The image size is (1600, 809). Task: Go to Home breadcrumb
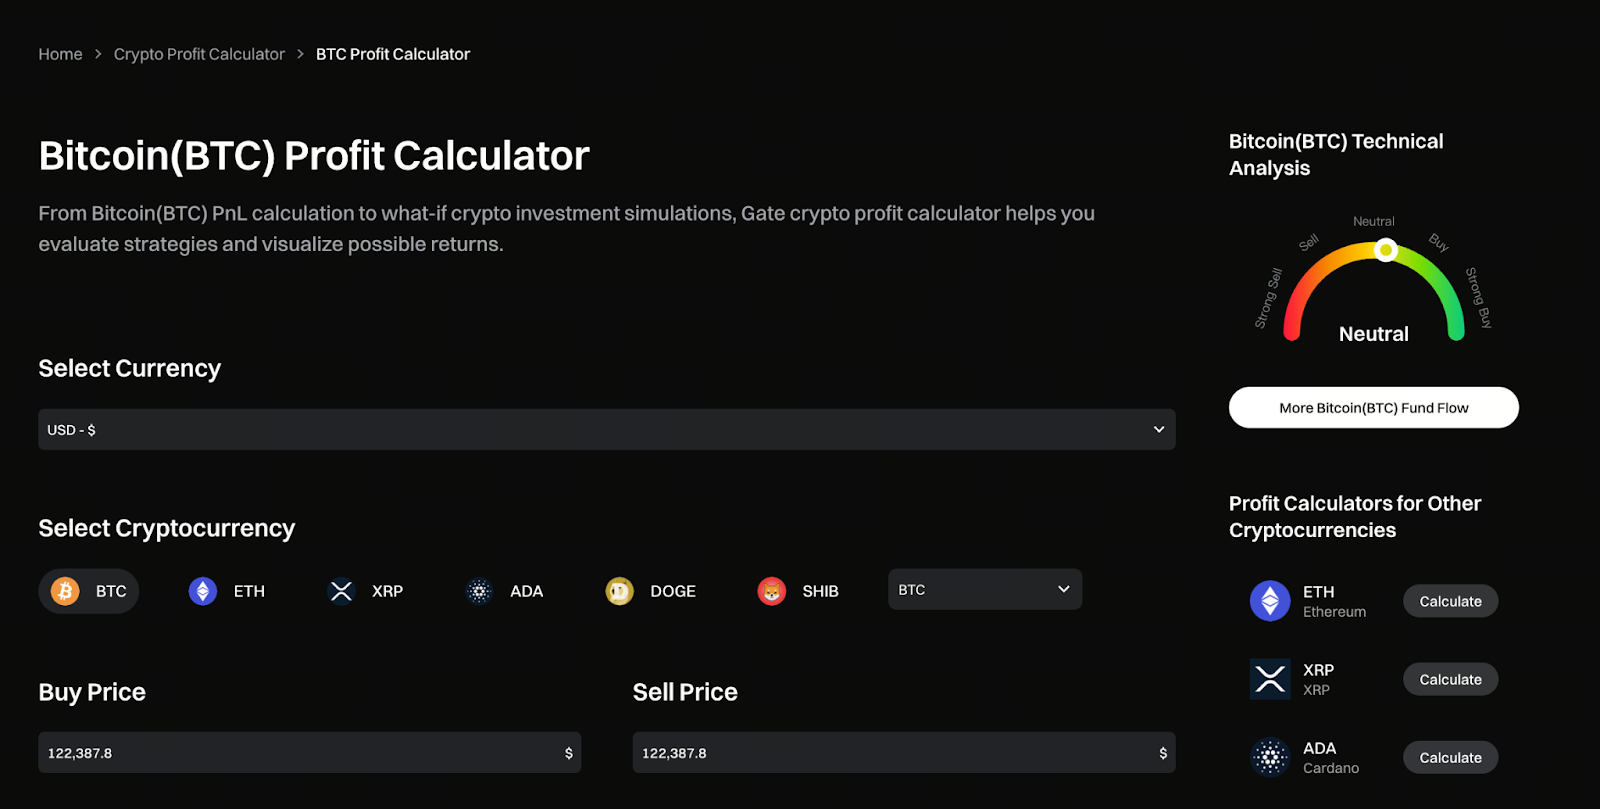[60, 54]
